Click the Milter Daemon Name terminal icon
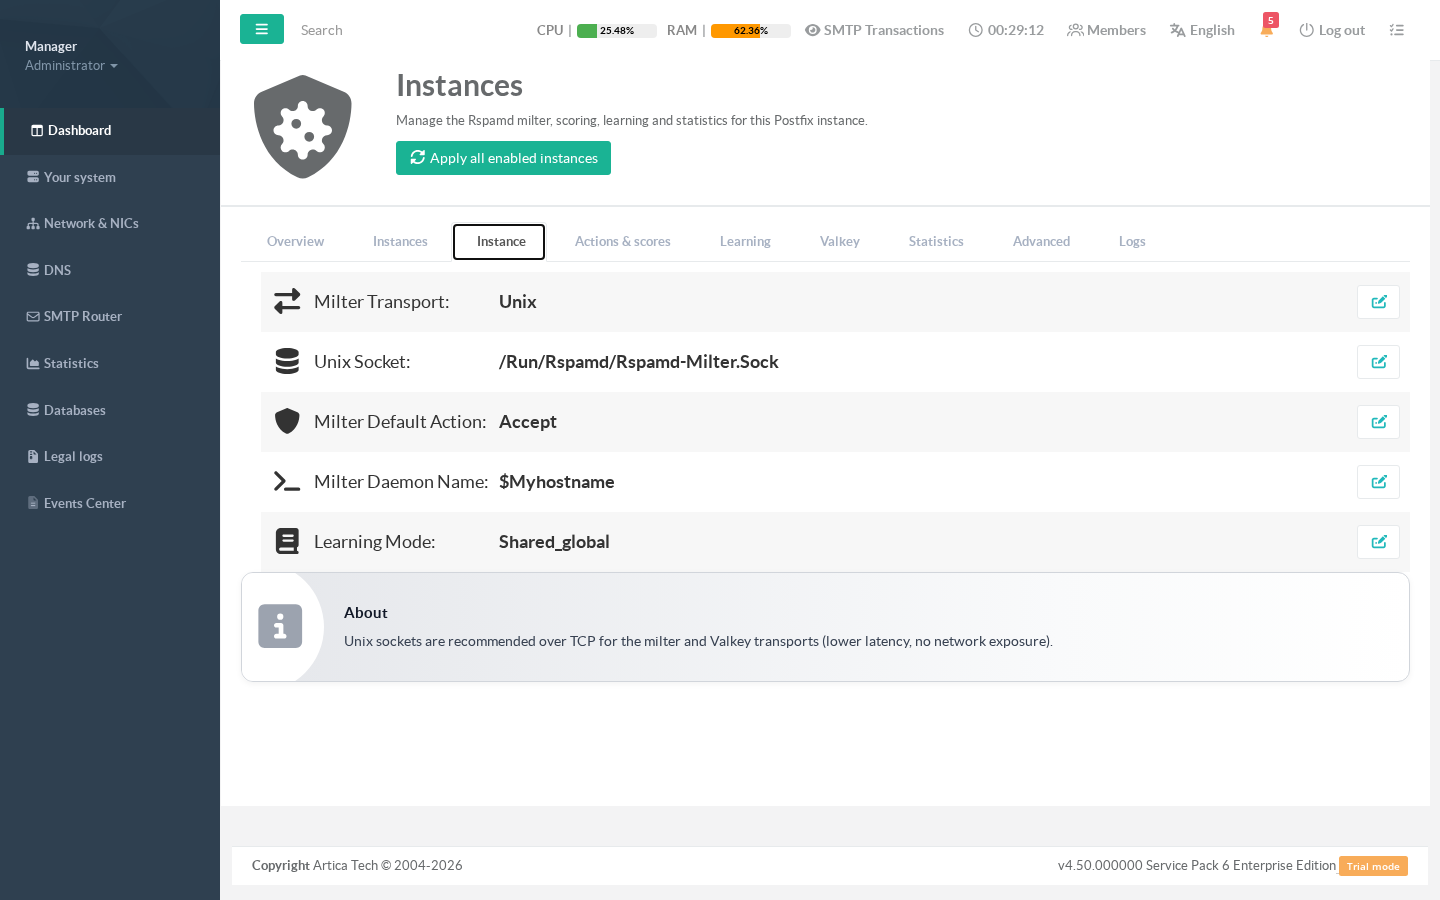 (287, 482)
